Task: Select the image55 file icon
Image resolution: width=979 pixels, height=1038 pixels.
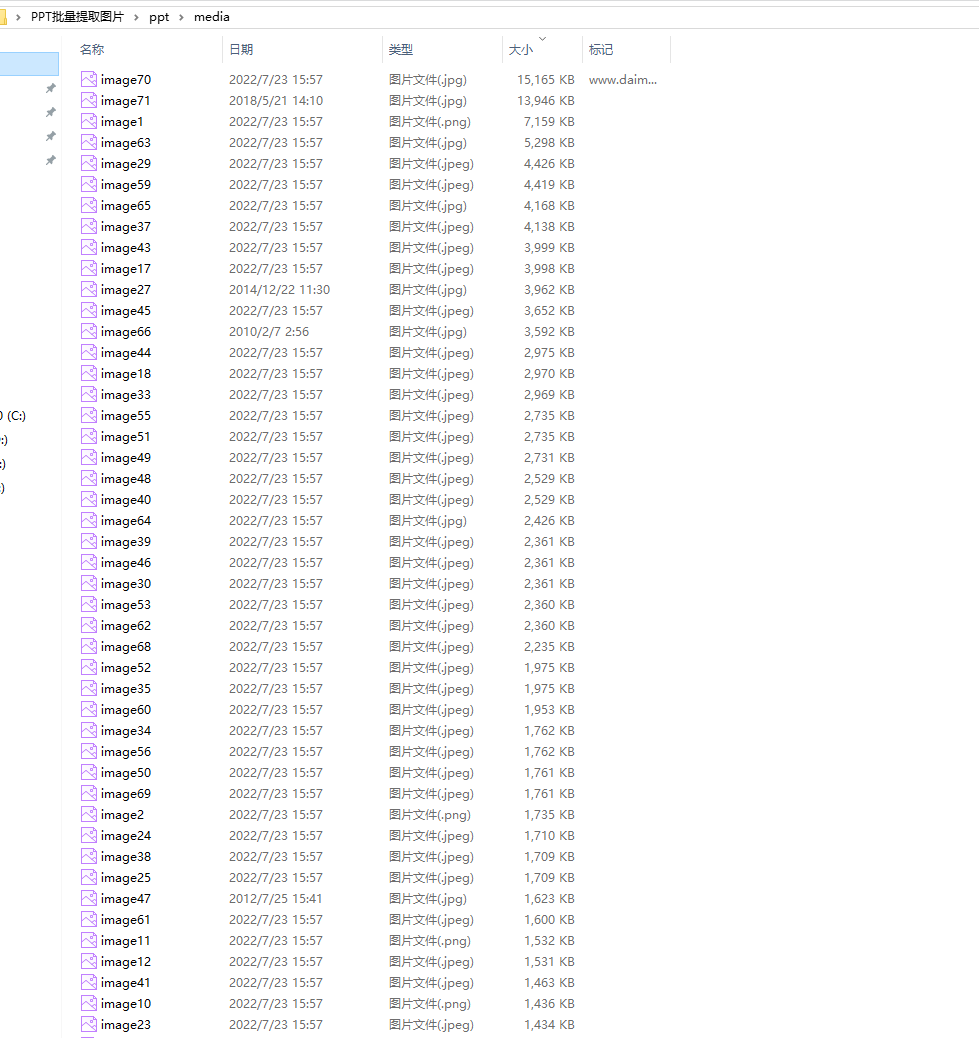Action: 89,416
